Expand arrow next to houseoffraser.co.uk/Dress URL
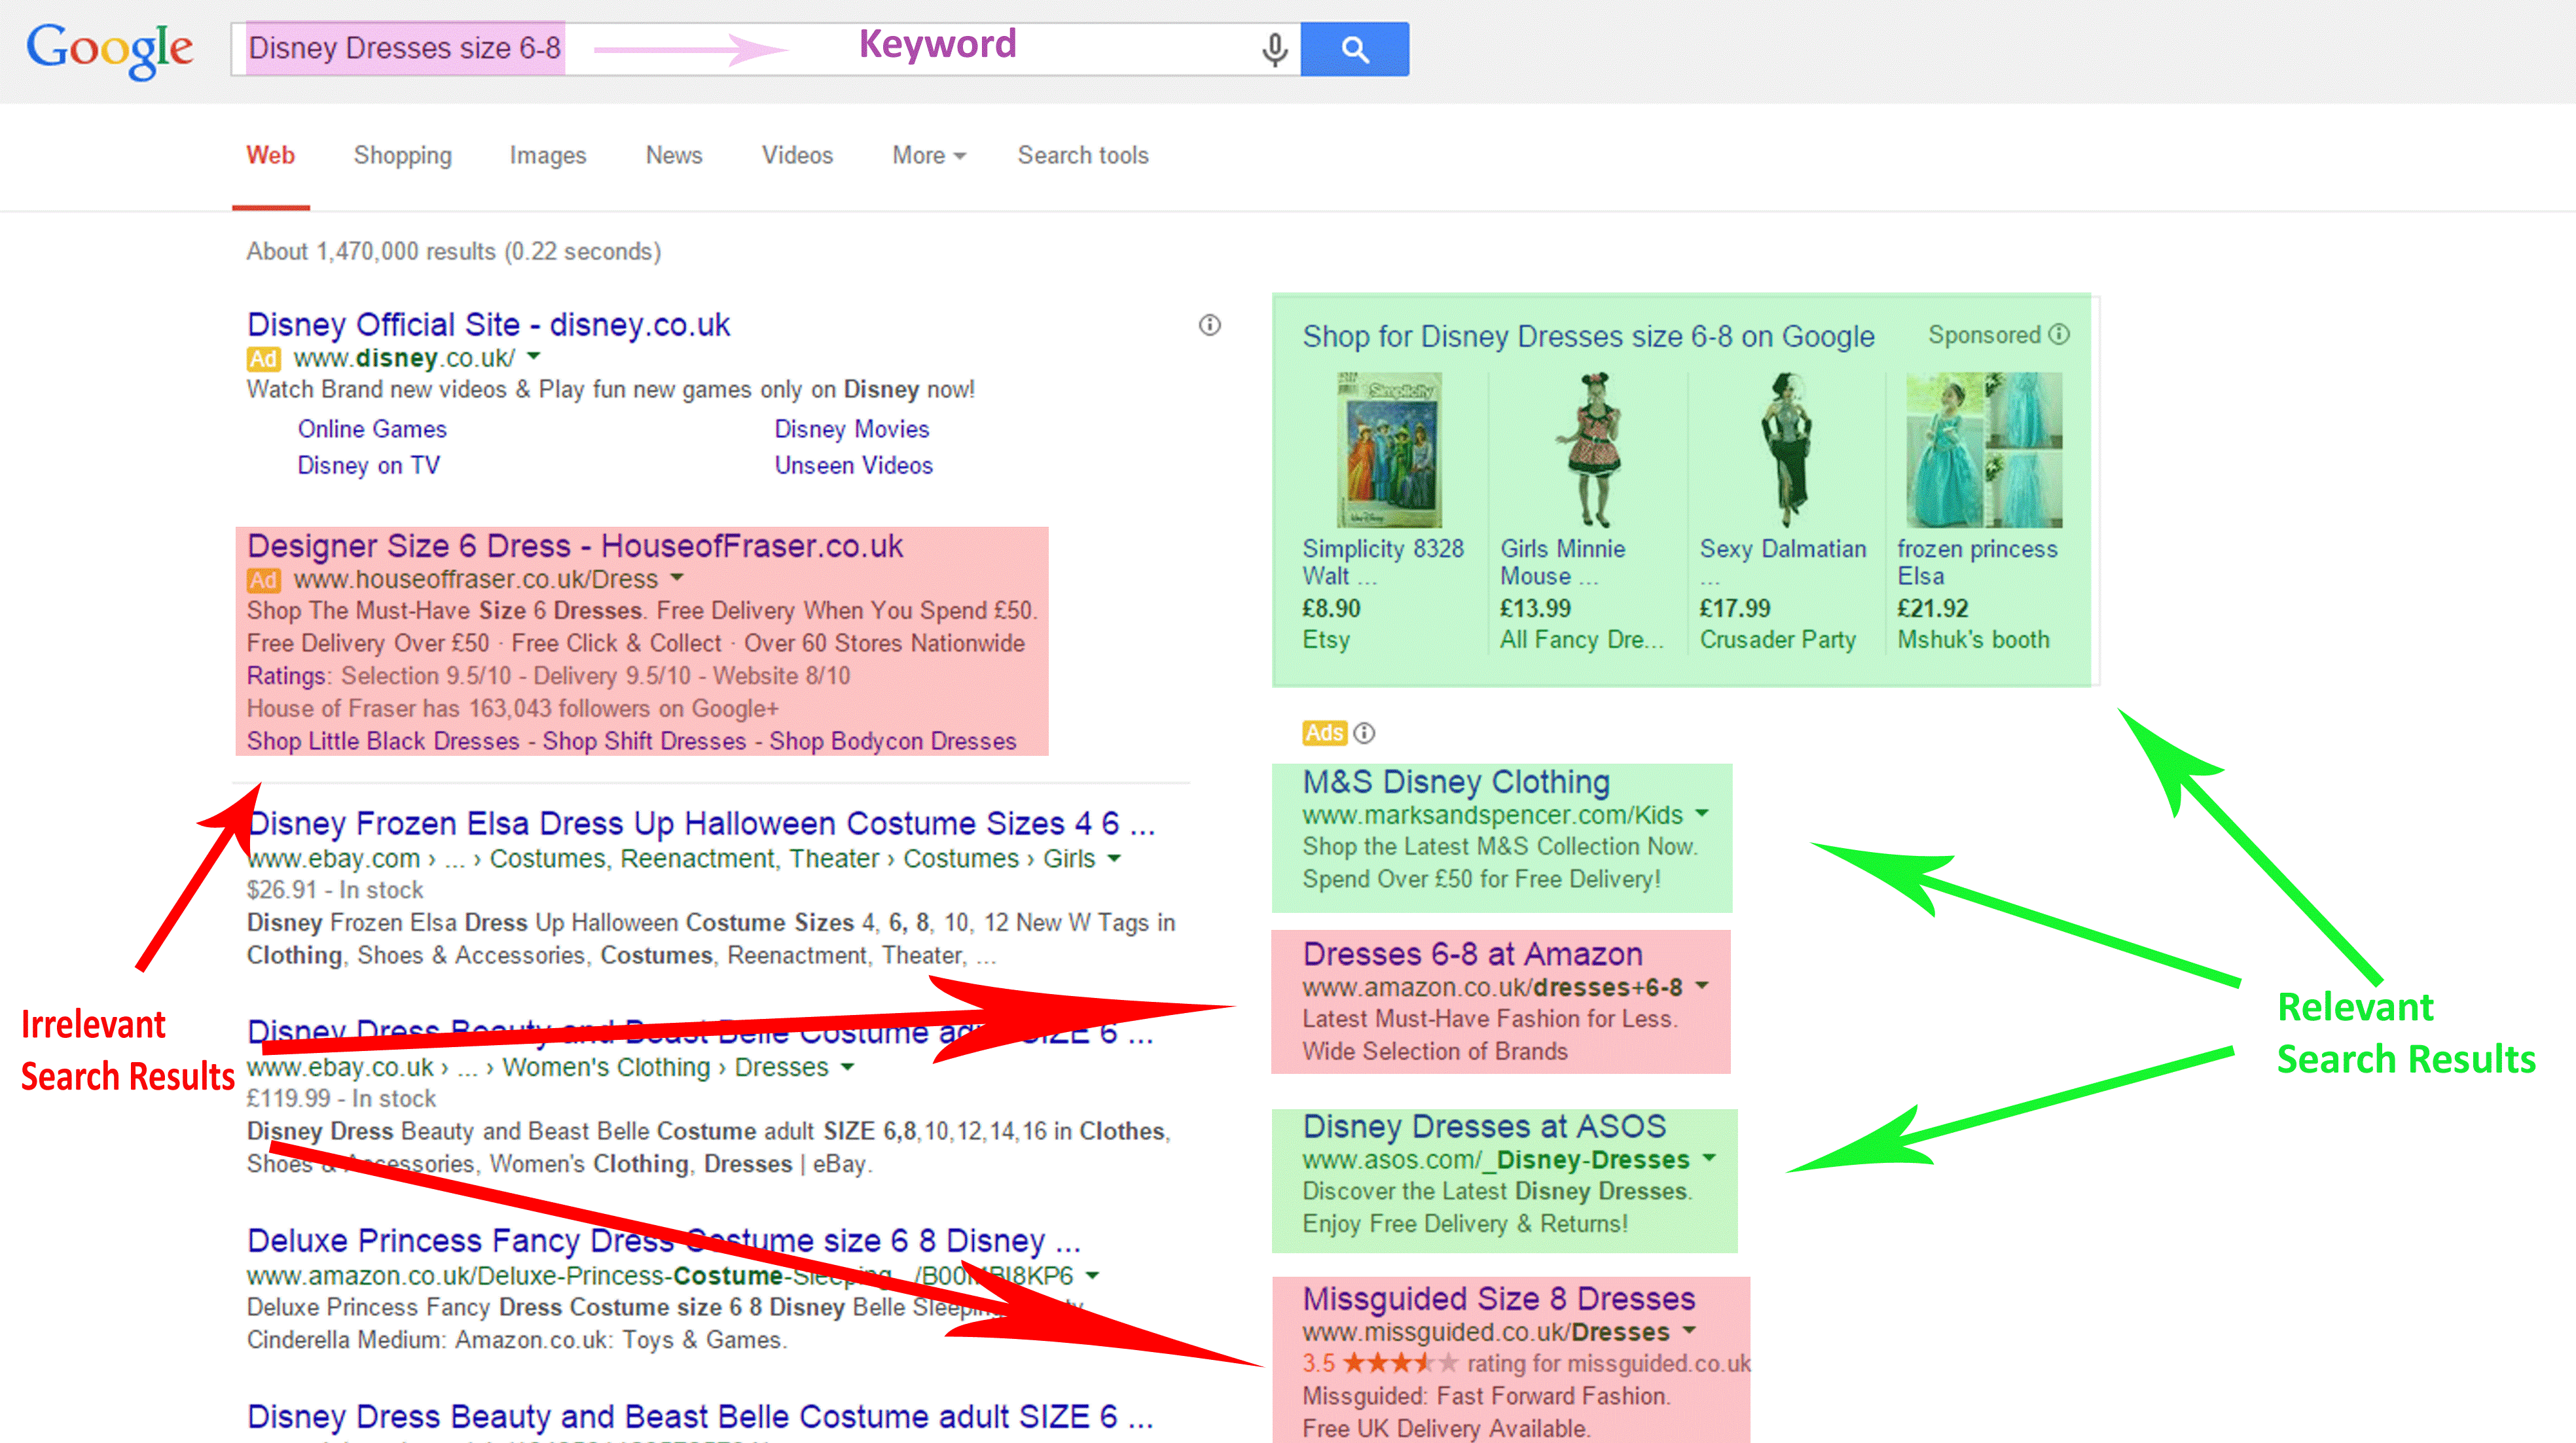The width and height of the screenshot is (2576, 1443). [x=677, y=577]
